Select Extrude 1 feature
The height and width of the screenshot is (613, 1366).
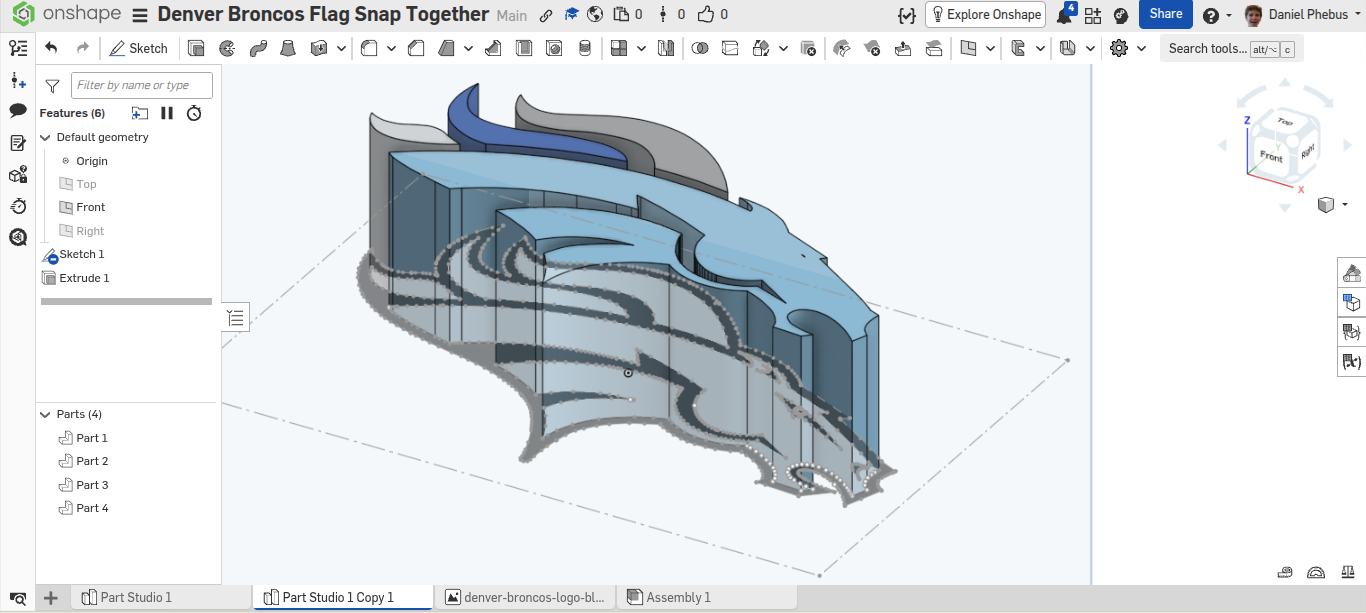[x=84, y=278]
